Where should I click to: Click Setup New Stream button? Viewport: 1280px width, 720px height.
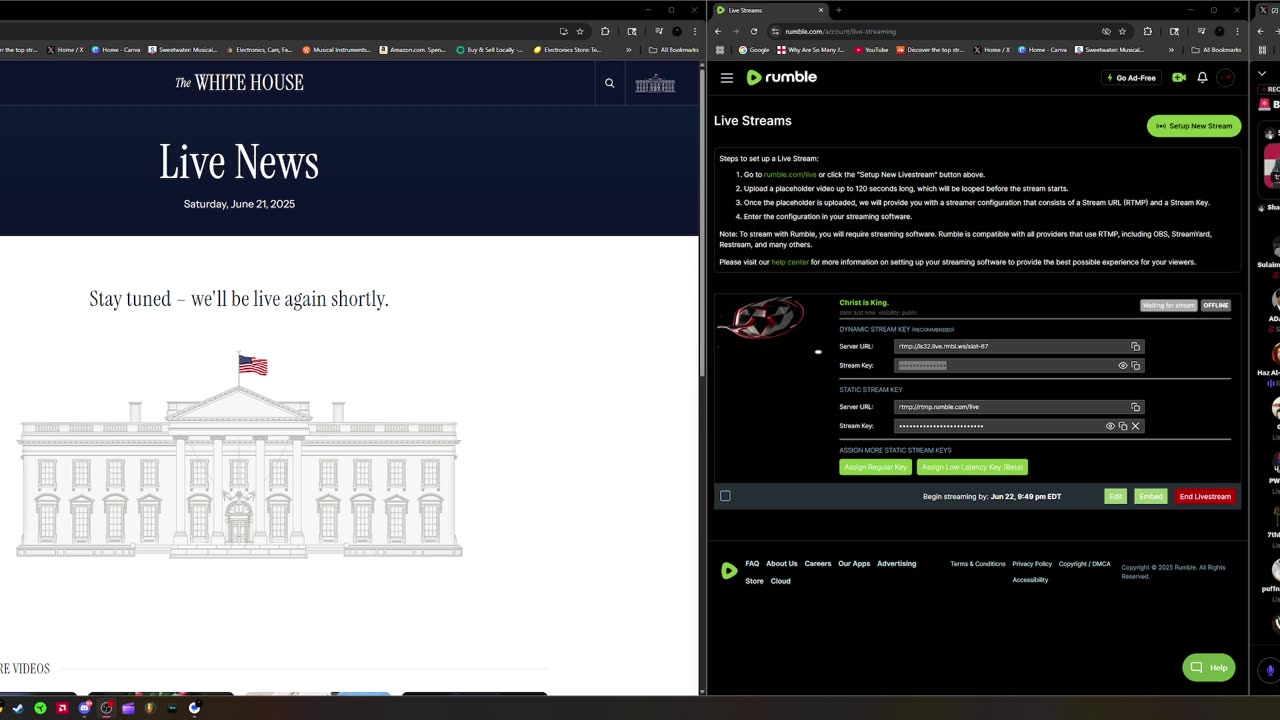click(1194, 126)
